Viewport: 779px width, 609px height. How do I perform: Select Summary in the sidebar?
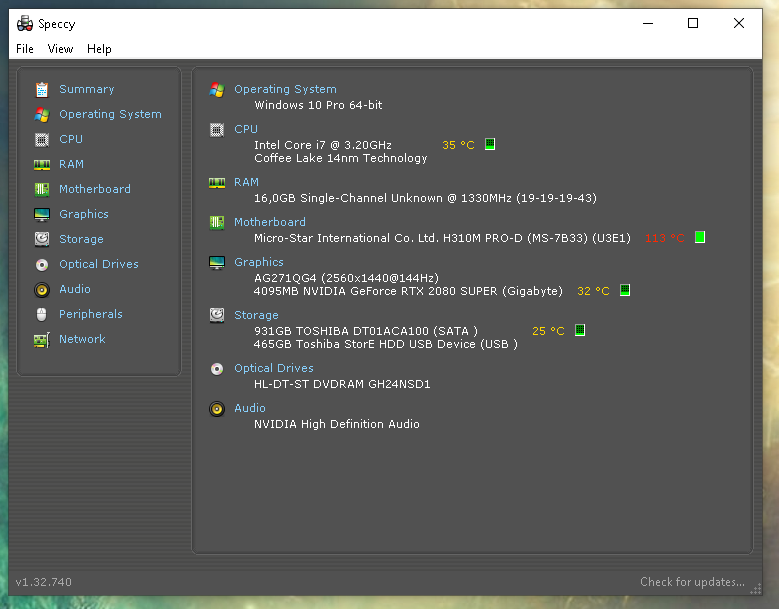pyautogui.click(x=87, y=89)
